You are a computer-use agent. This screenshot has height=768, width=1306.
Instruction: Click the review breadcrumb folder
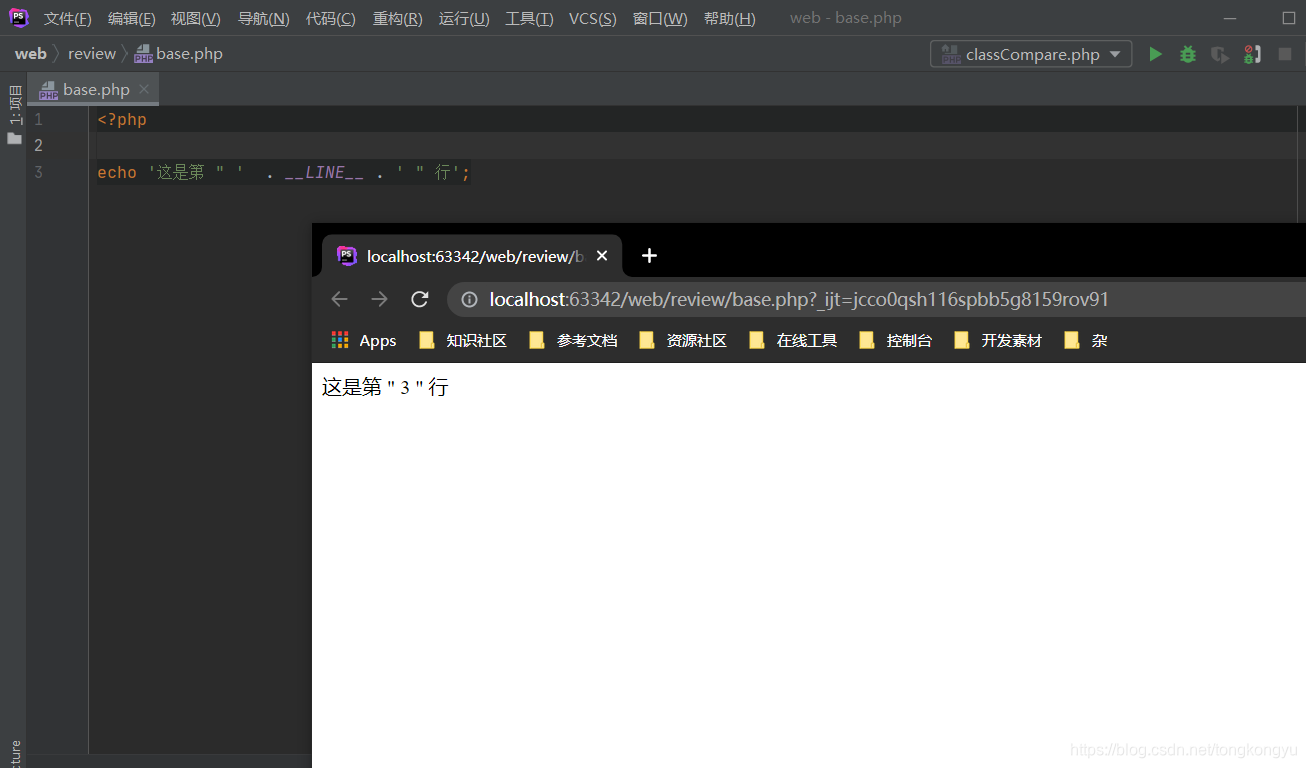(x=92, y=54)
